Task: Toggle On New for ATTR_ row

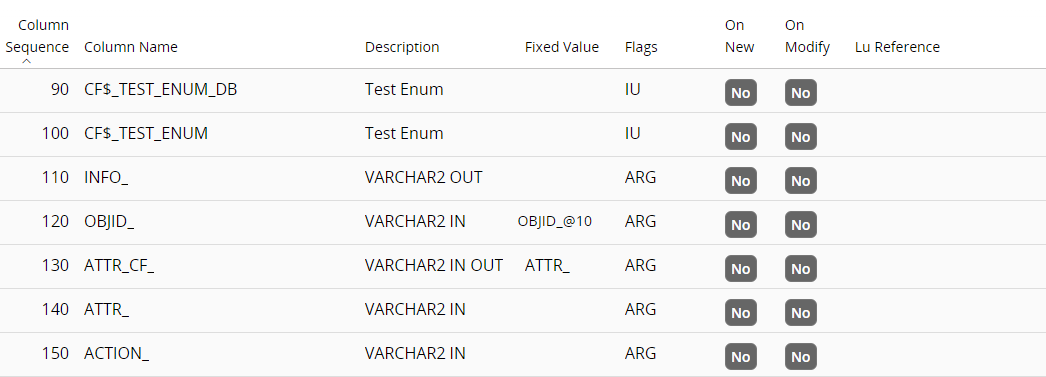Action: (740, 313)
